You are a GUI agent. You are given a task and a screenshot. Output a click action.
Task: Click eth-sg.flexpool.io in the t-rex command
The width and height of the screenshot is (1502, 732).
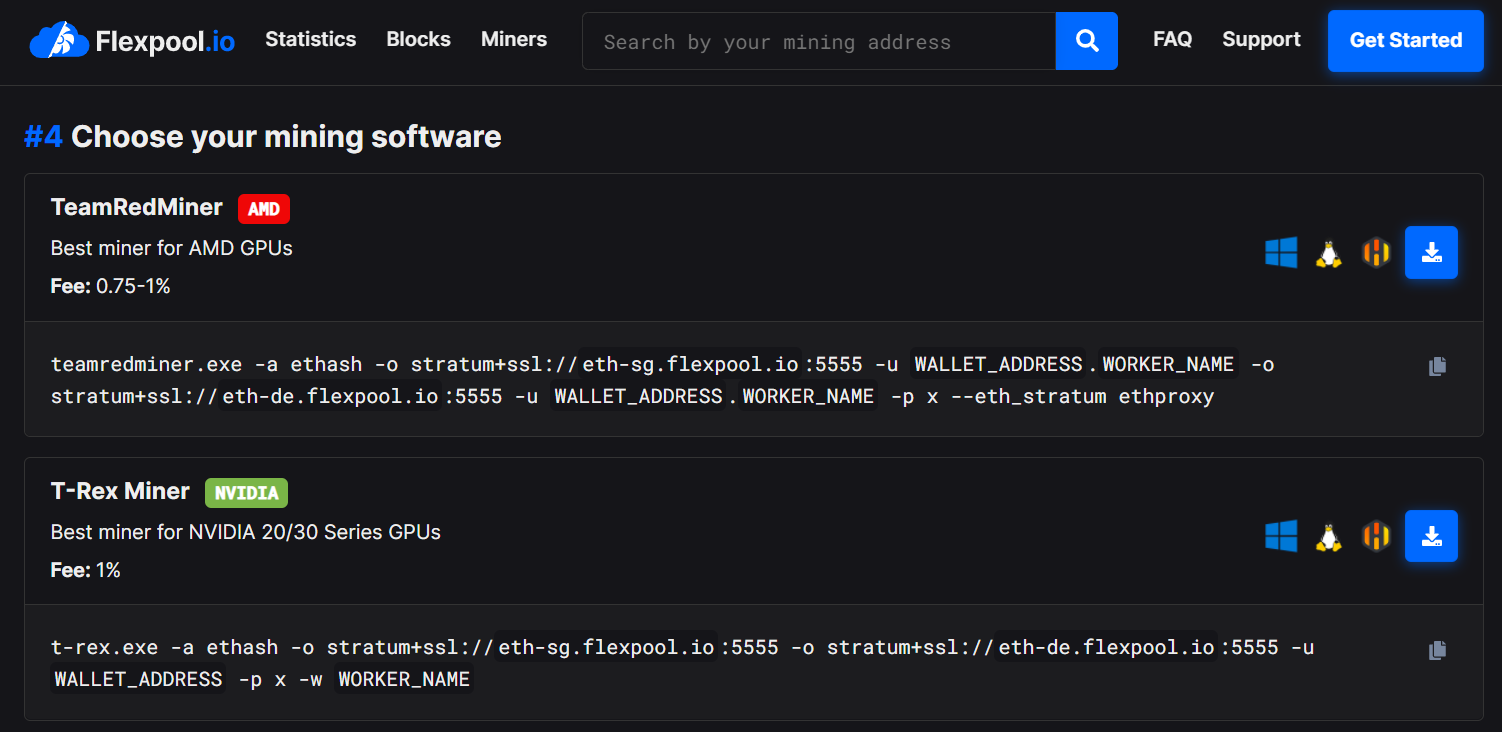point(607,647)
